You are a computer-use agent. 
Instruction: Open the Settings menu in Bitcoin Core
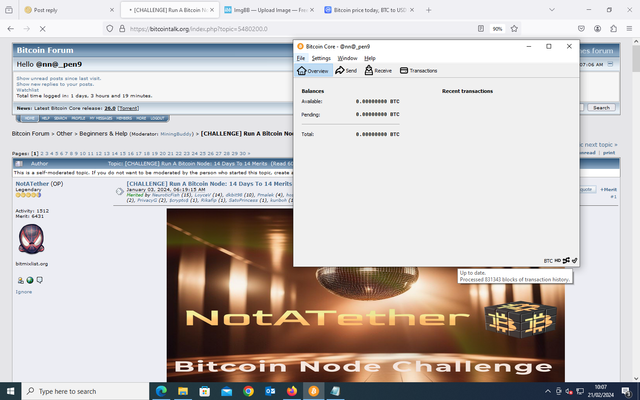pyautogui.click(x=321, y=58)
